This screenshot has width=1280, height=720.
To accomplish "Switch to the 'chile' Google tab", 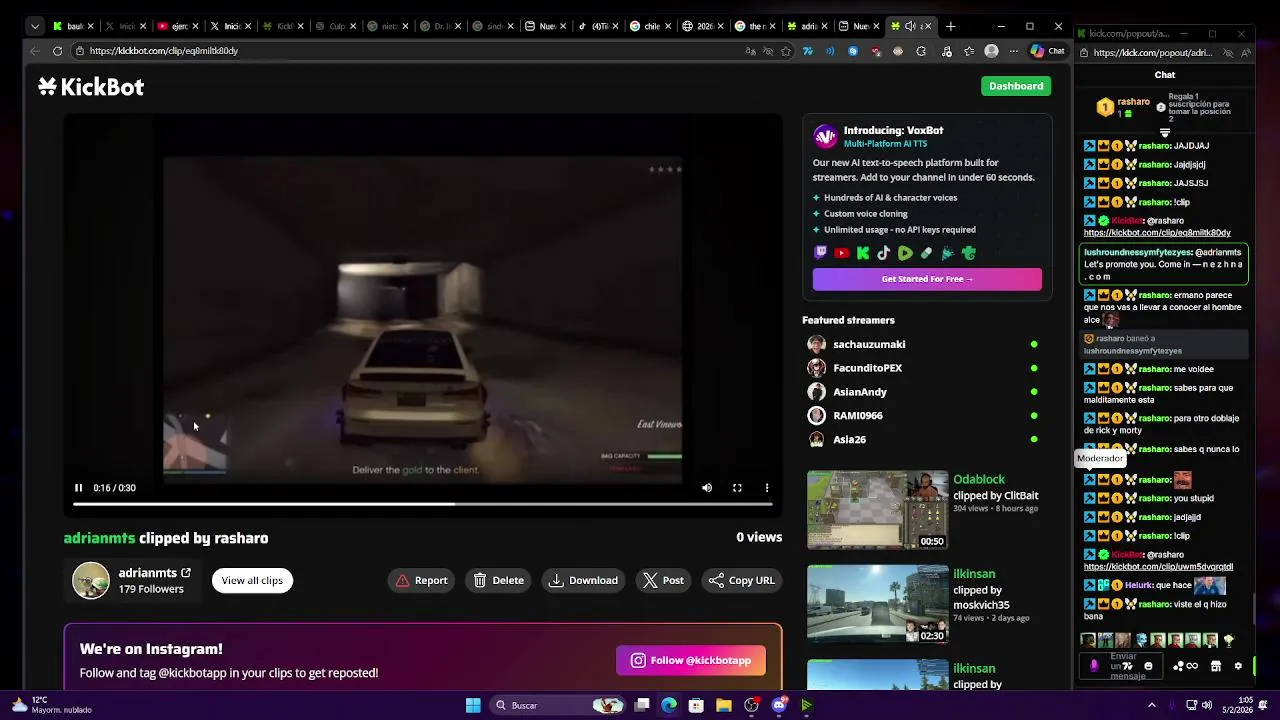I will tap(649, 26).
